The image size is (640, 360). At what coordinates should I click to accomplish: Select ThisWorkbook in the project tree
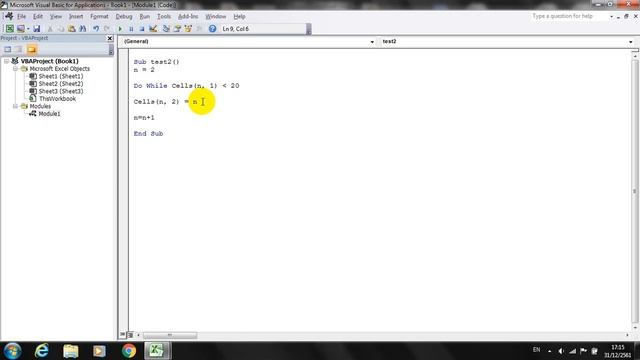(x=57, y=99)
